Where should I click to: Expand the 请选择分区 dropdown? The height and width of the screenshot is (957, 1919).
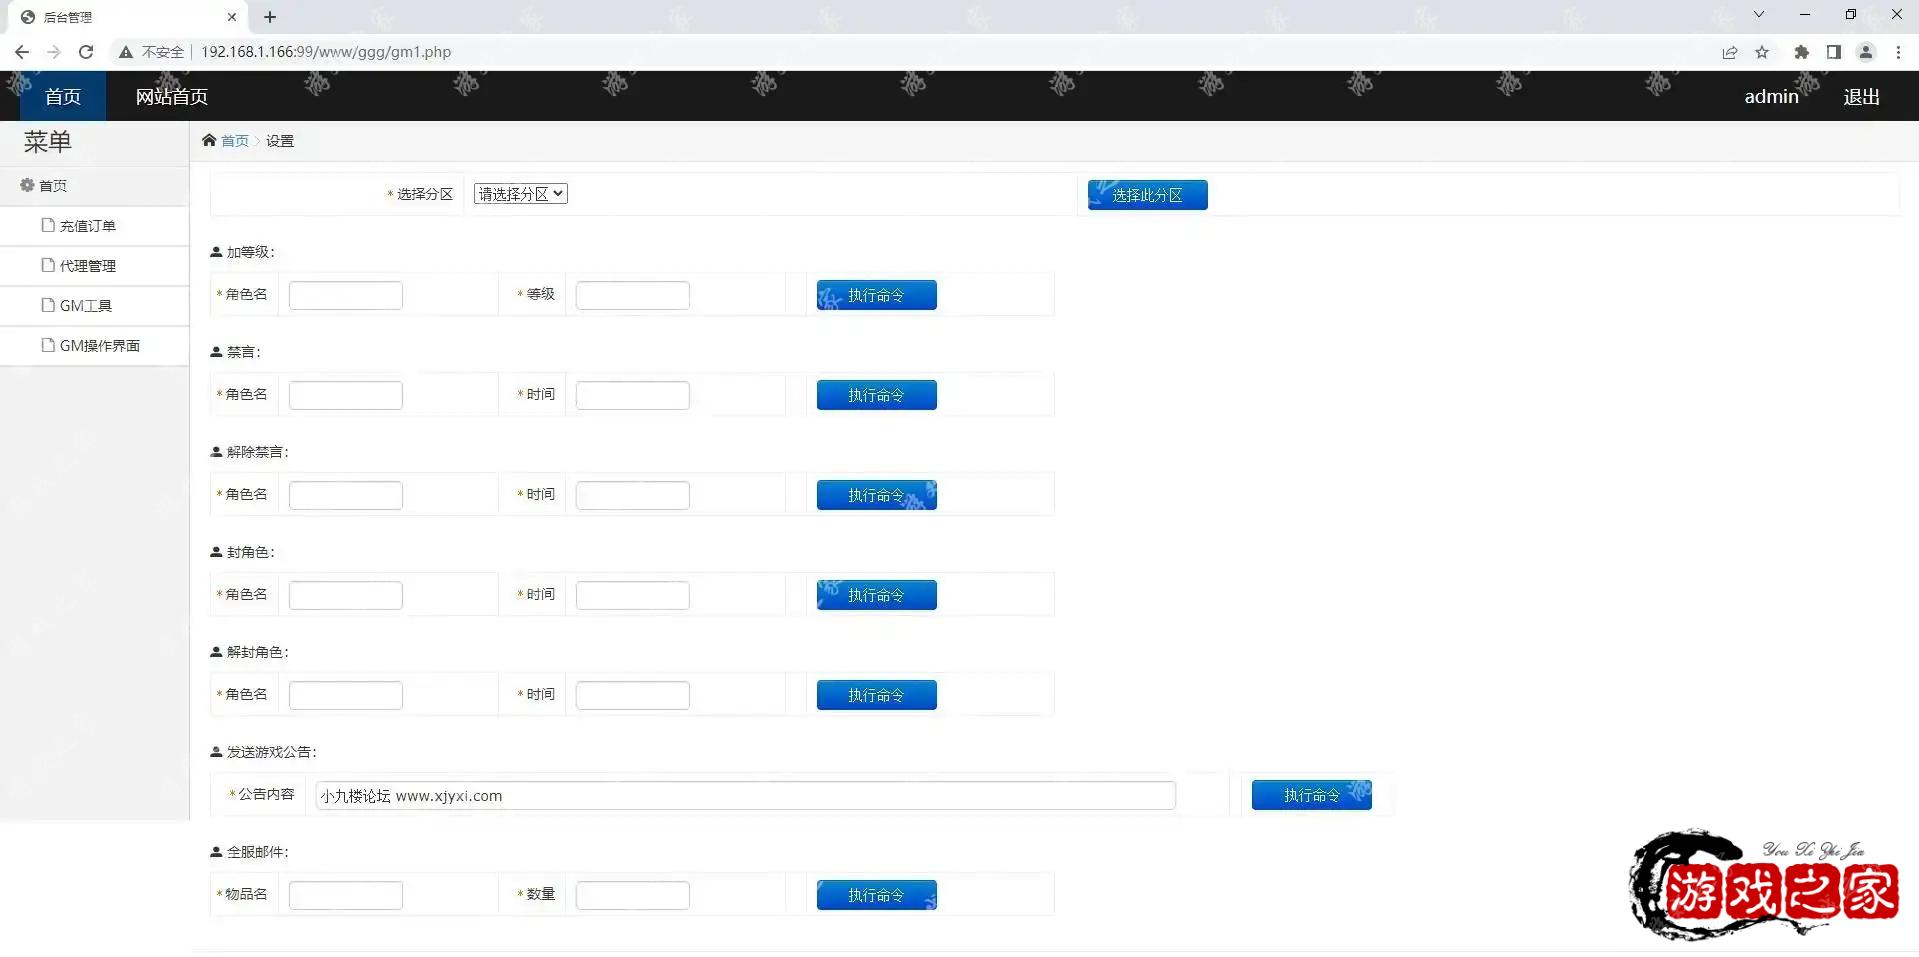[520, 194]
